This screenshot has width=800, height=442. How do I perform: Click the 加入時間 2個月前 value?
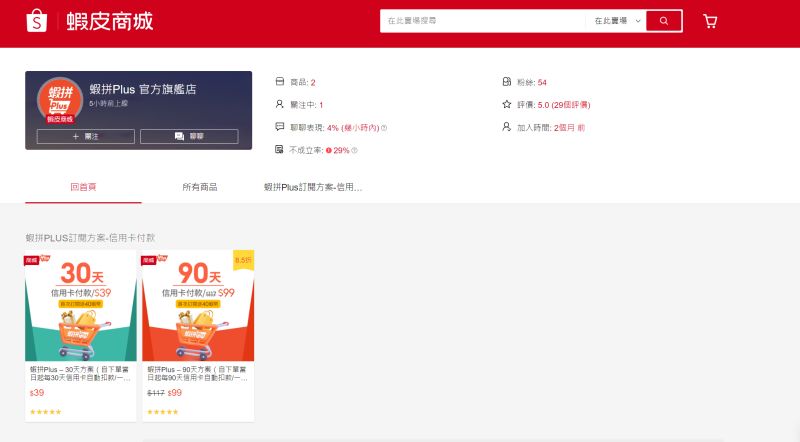click(x=569, y=128)
